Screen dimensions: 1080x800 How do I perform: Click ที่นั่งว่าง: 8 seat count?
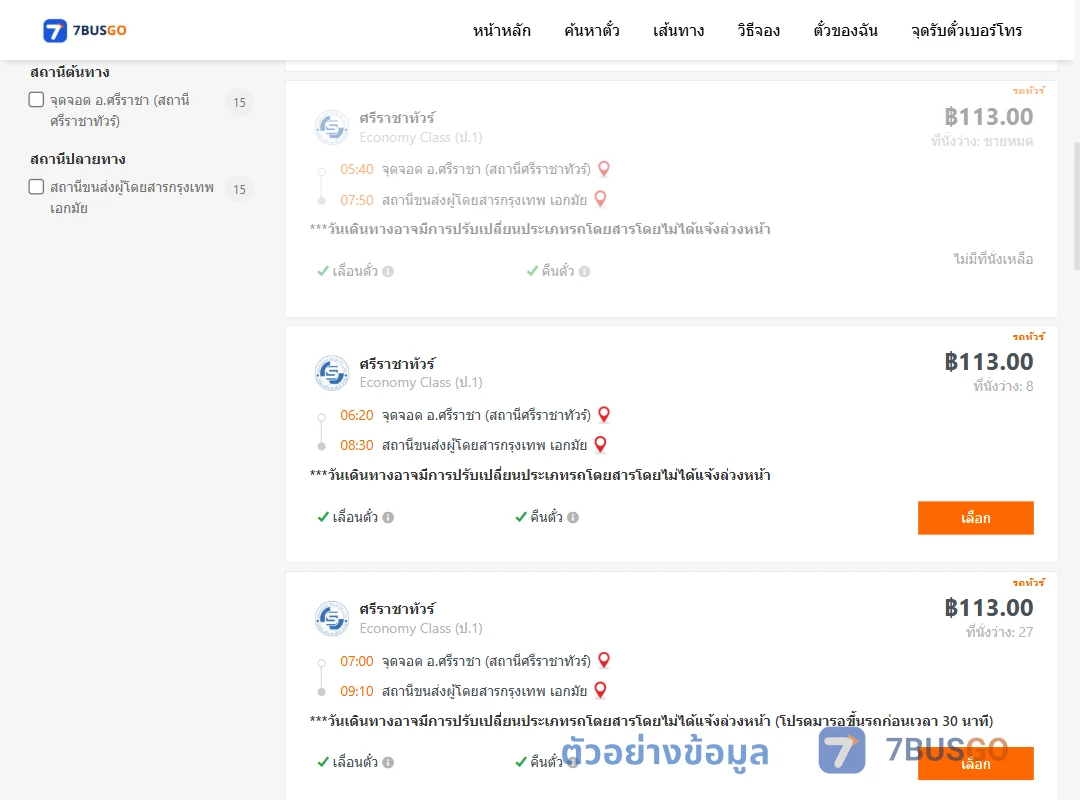pyautogui.click(x=1003, y=386)
